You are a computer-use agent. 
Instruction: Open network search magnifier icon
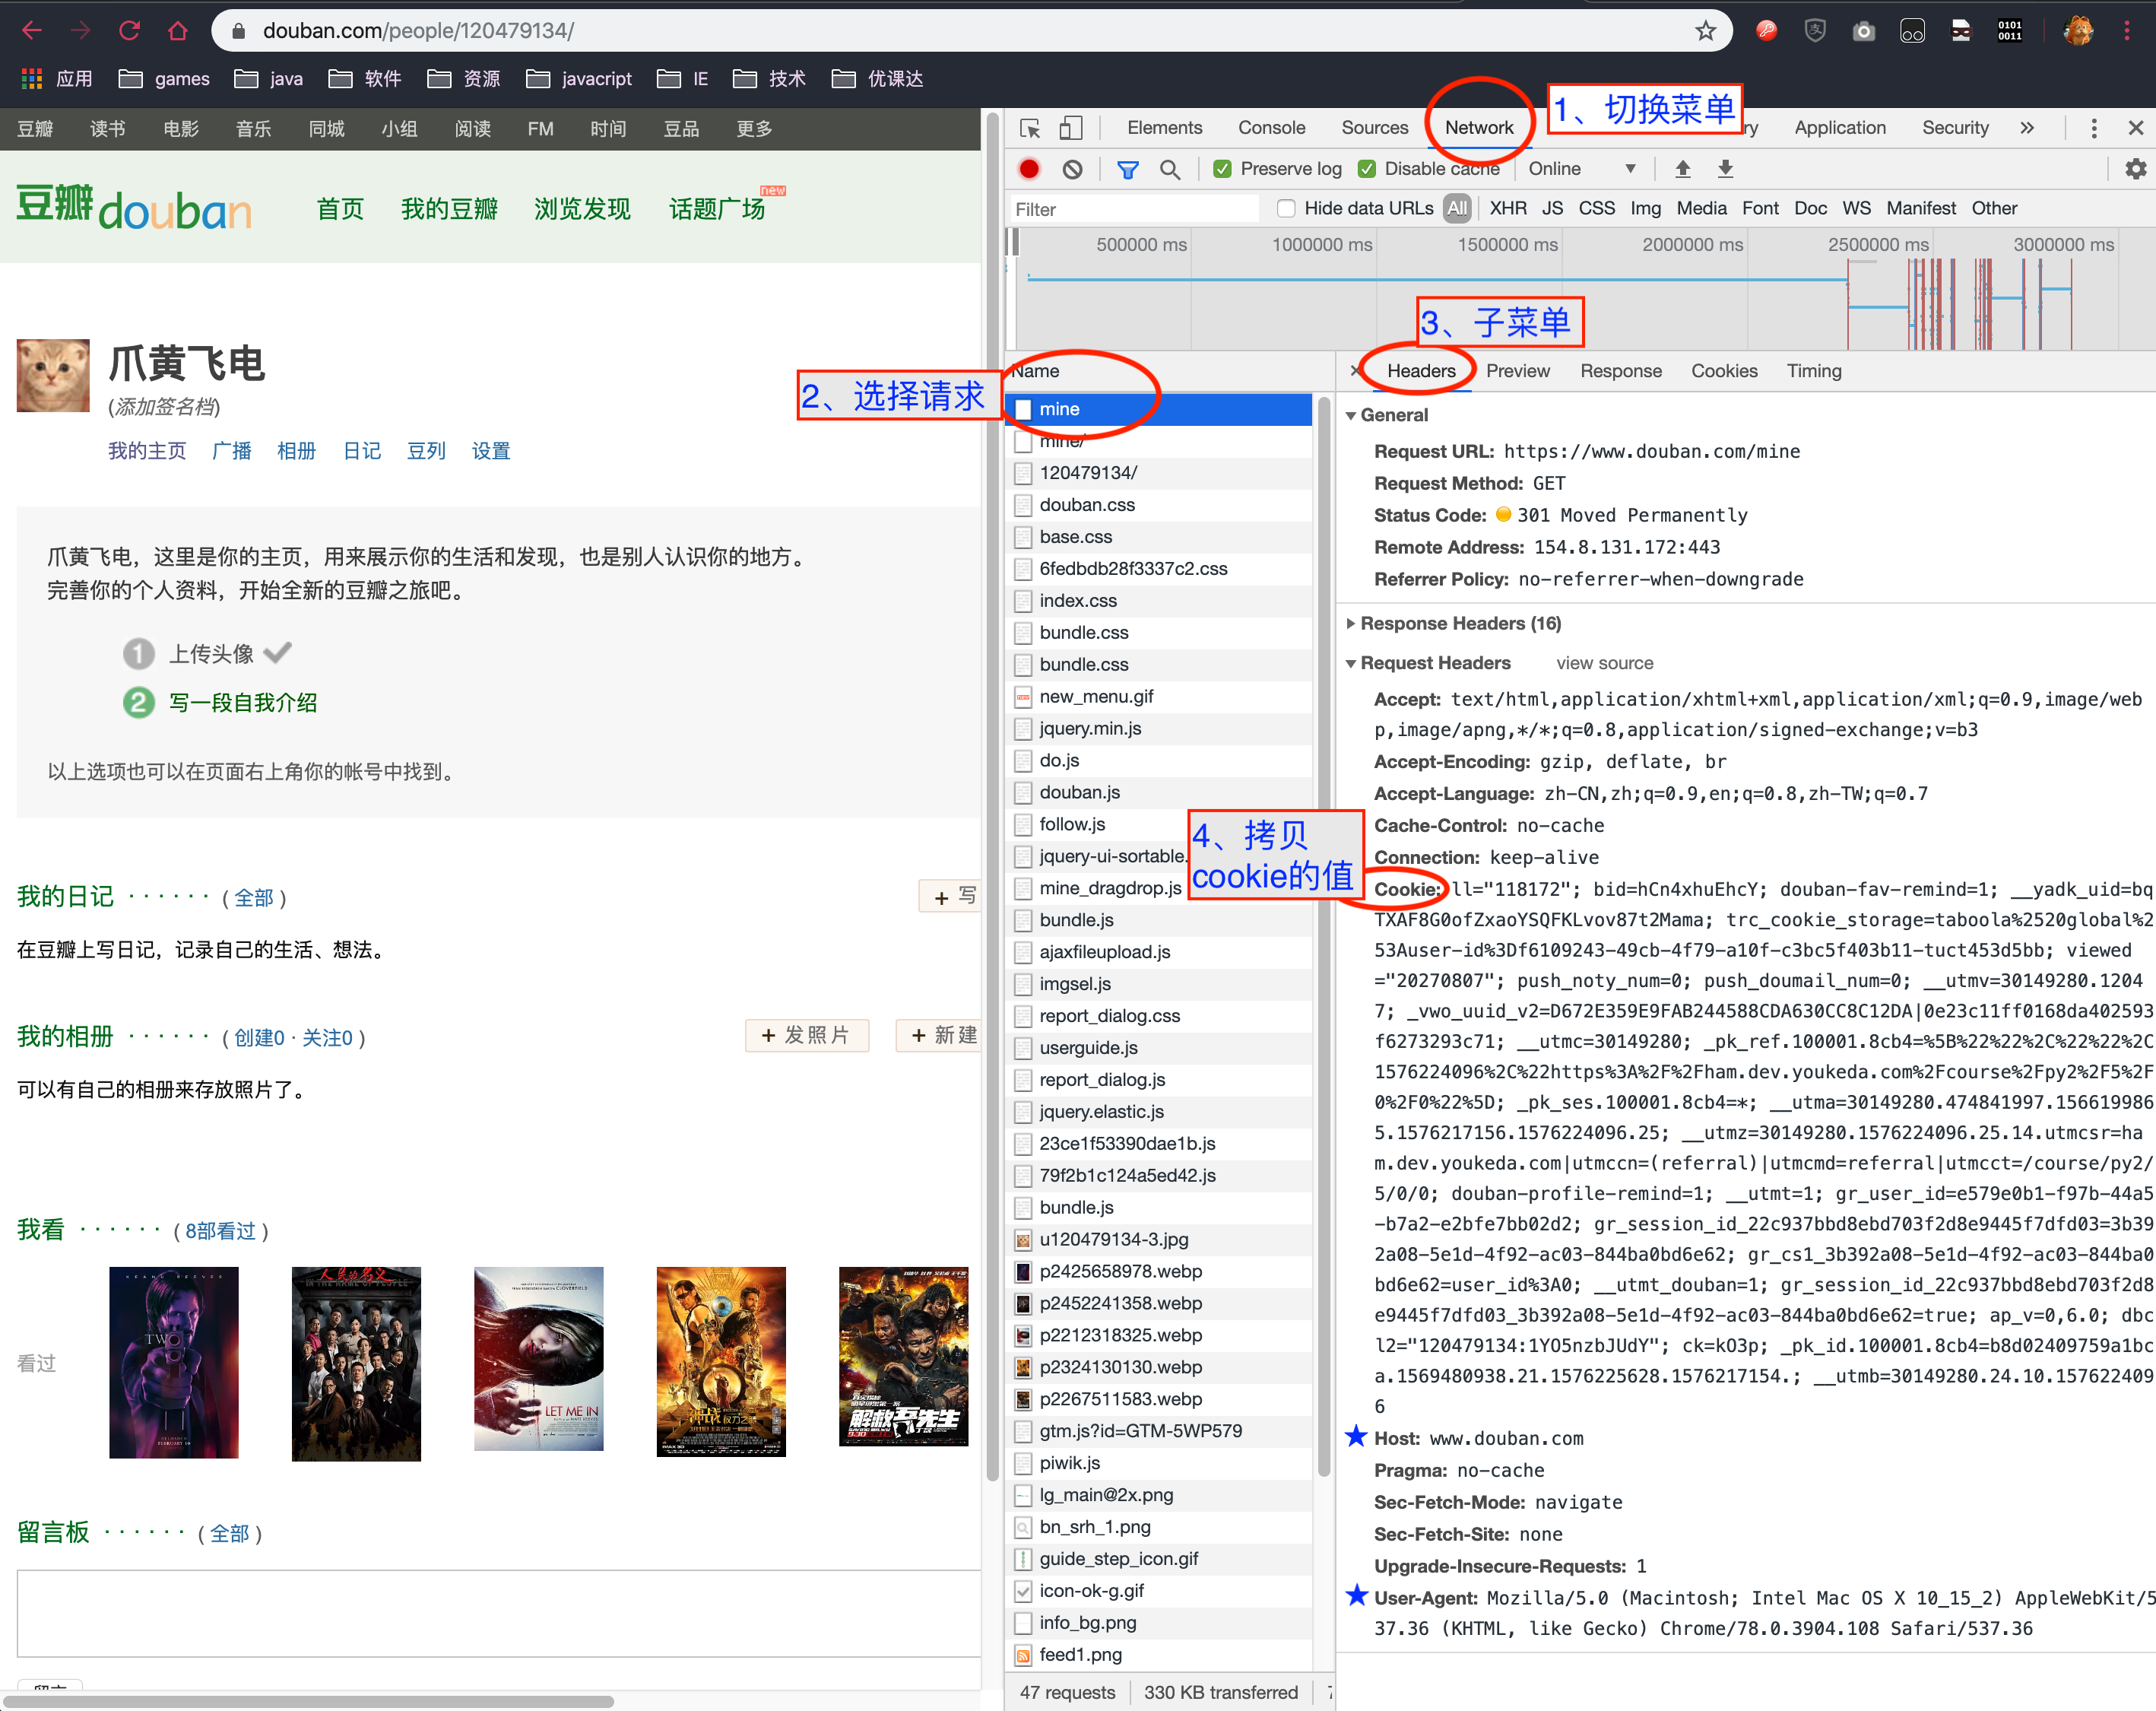coord(1170,169)
